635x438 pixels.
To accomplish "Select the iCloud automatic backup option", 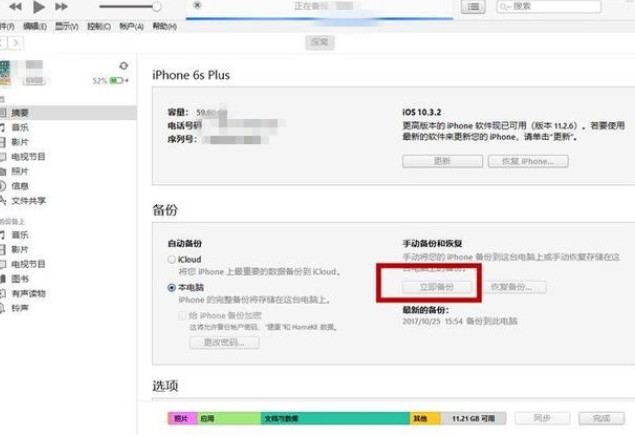I will pos(172,259).
